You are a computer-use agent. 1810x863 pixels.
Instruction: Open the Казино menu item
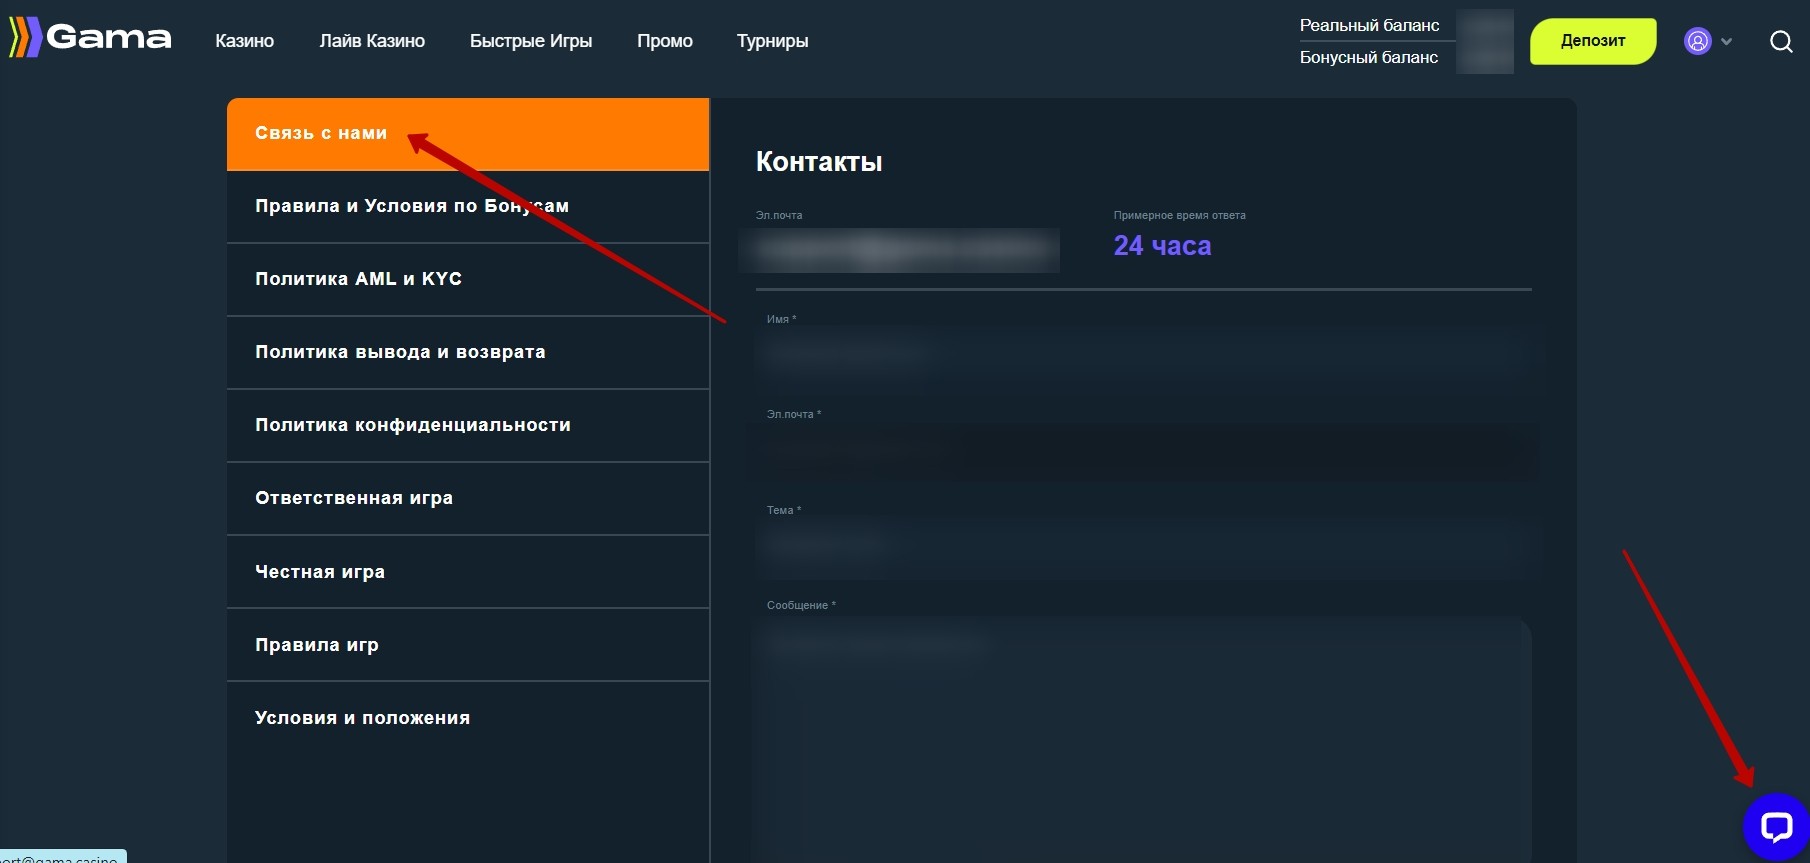click(x=244, y=41)
